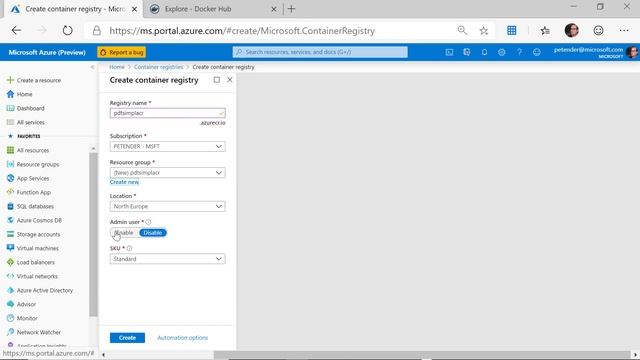Screen dimensions: 640x360
Task: Go to Home breadcrumb
Action: [117, 67]
